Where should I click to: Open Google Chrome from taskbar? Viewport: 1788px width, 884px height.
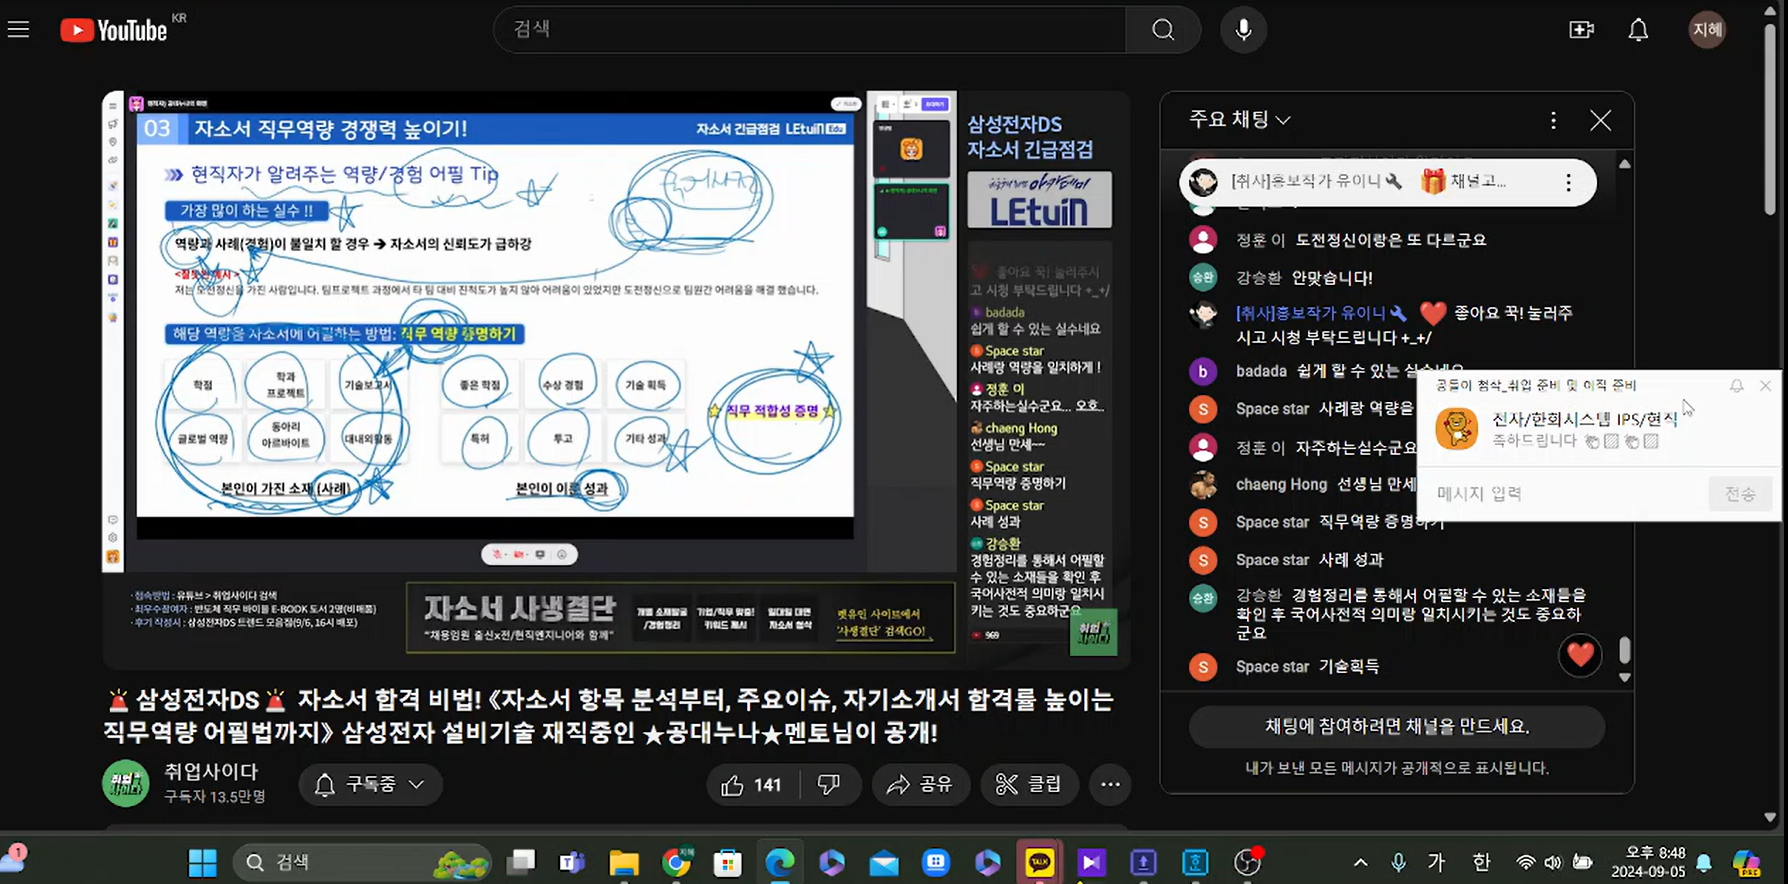click(x=676, y=862)
